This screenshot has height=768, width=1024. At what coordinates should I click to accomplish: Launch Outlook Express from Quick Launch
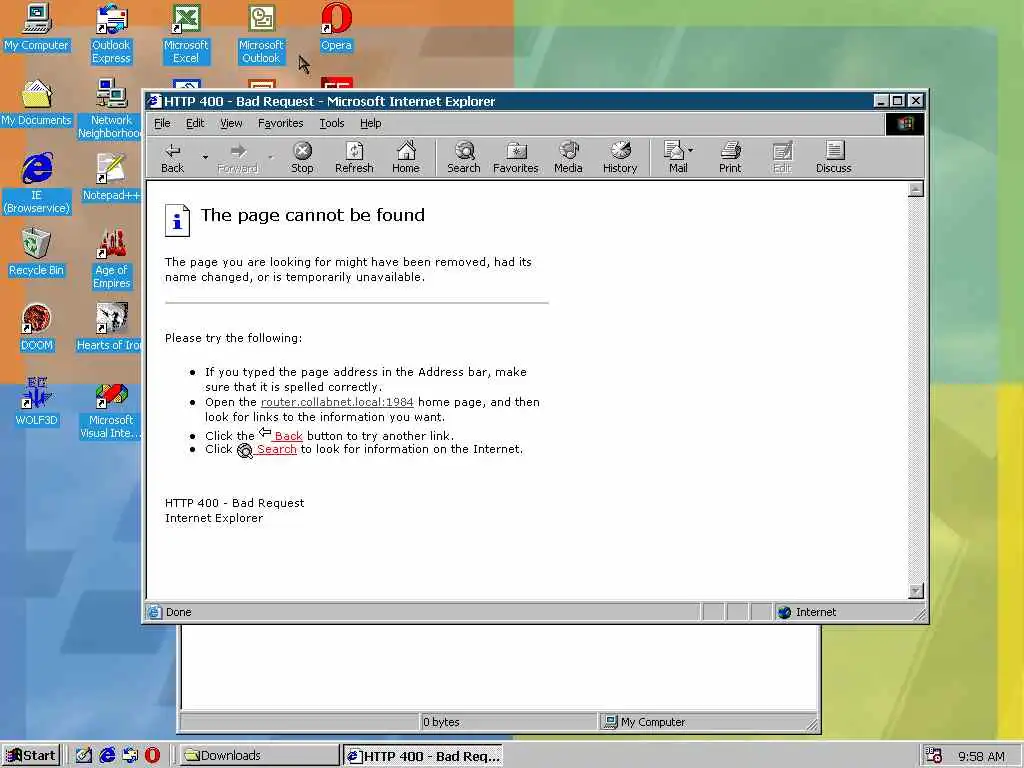pos(130,756)
